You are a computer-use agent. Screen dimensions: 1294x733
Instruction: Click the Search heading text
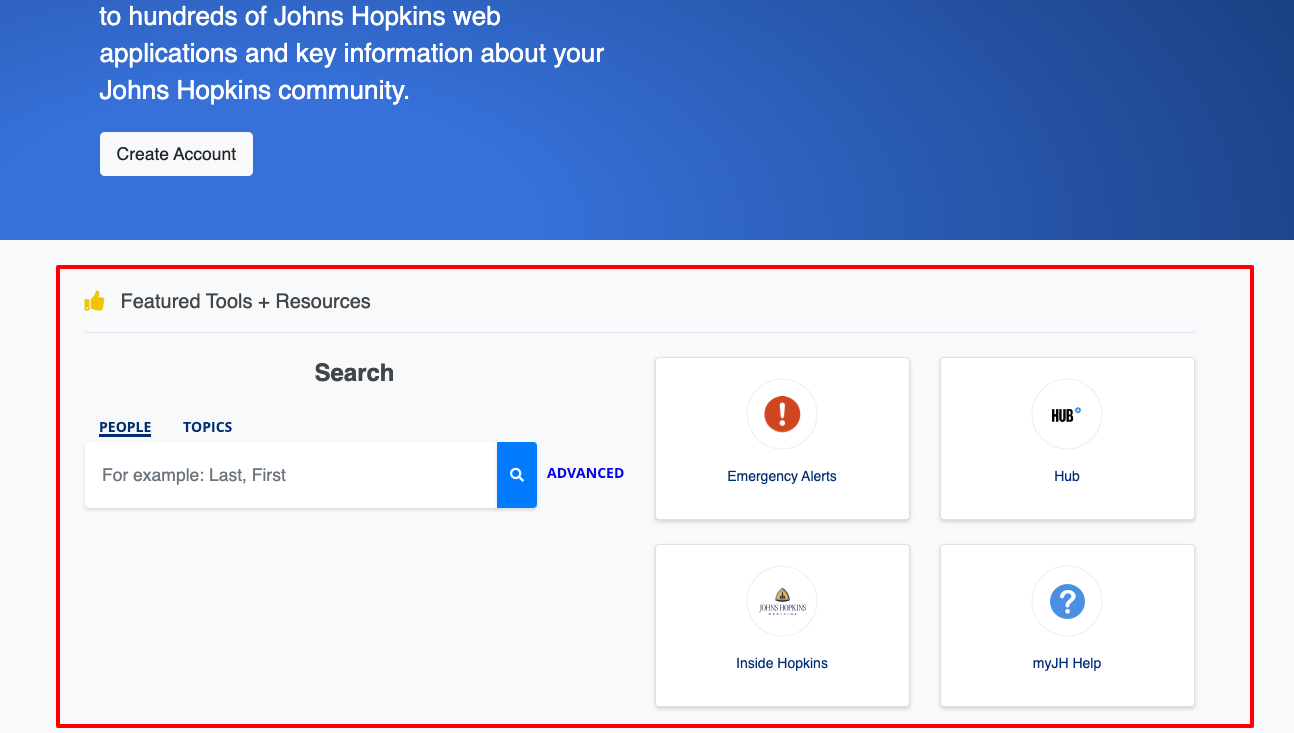[354, 373]
